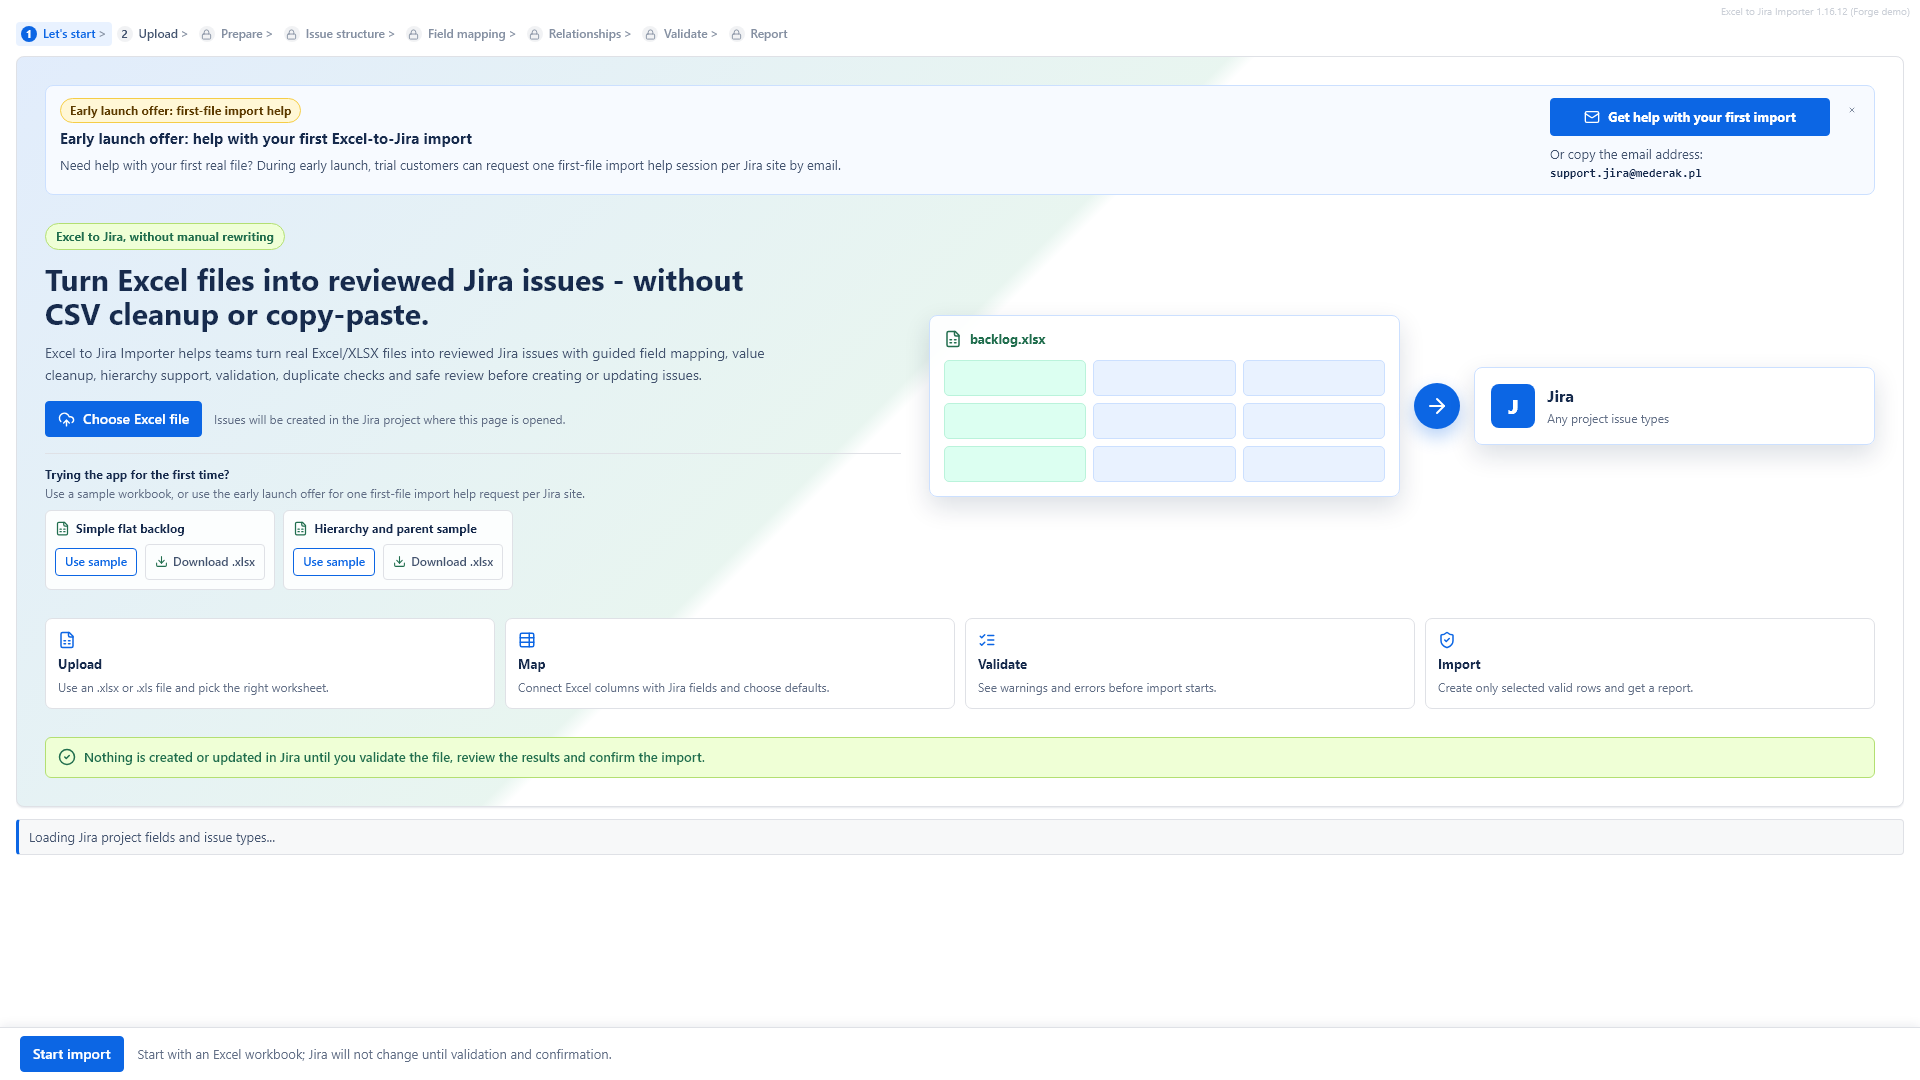The image size is (1920, 1080).
Task: Click the backlog.xlsx spreadsheet file icon
Action: pos(953,339)
